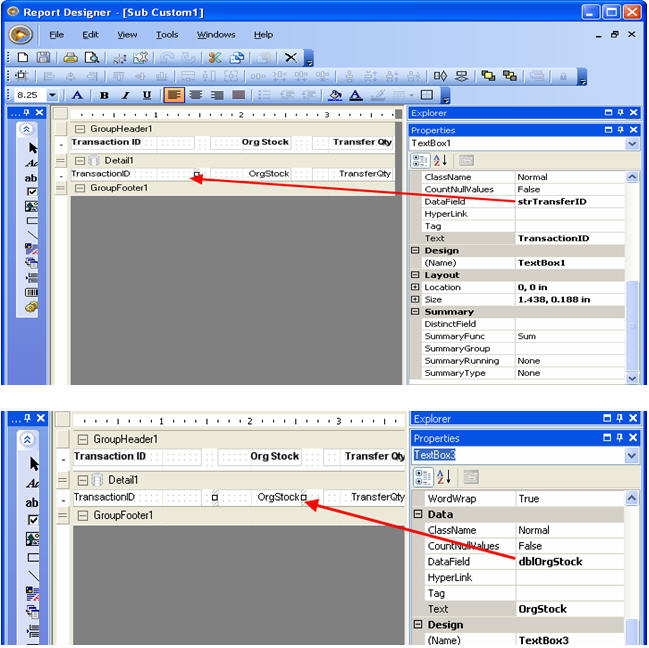Viewport: 649px width, 648px height.
Task: Show categorized view in lower Properties panel
Action: coord(421,477)
